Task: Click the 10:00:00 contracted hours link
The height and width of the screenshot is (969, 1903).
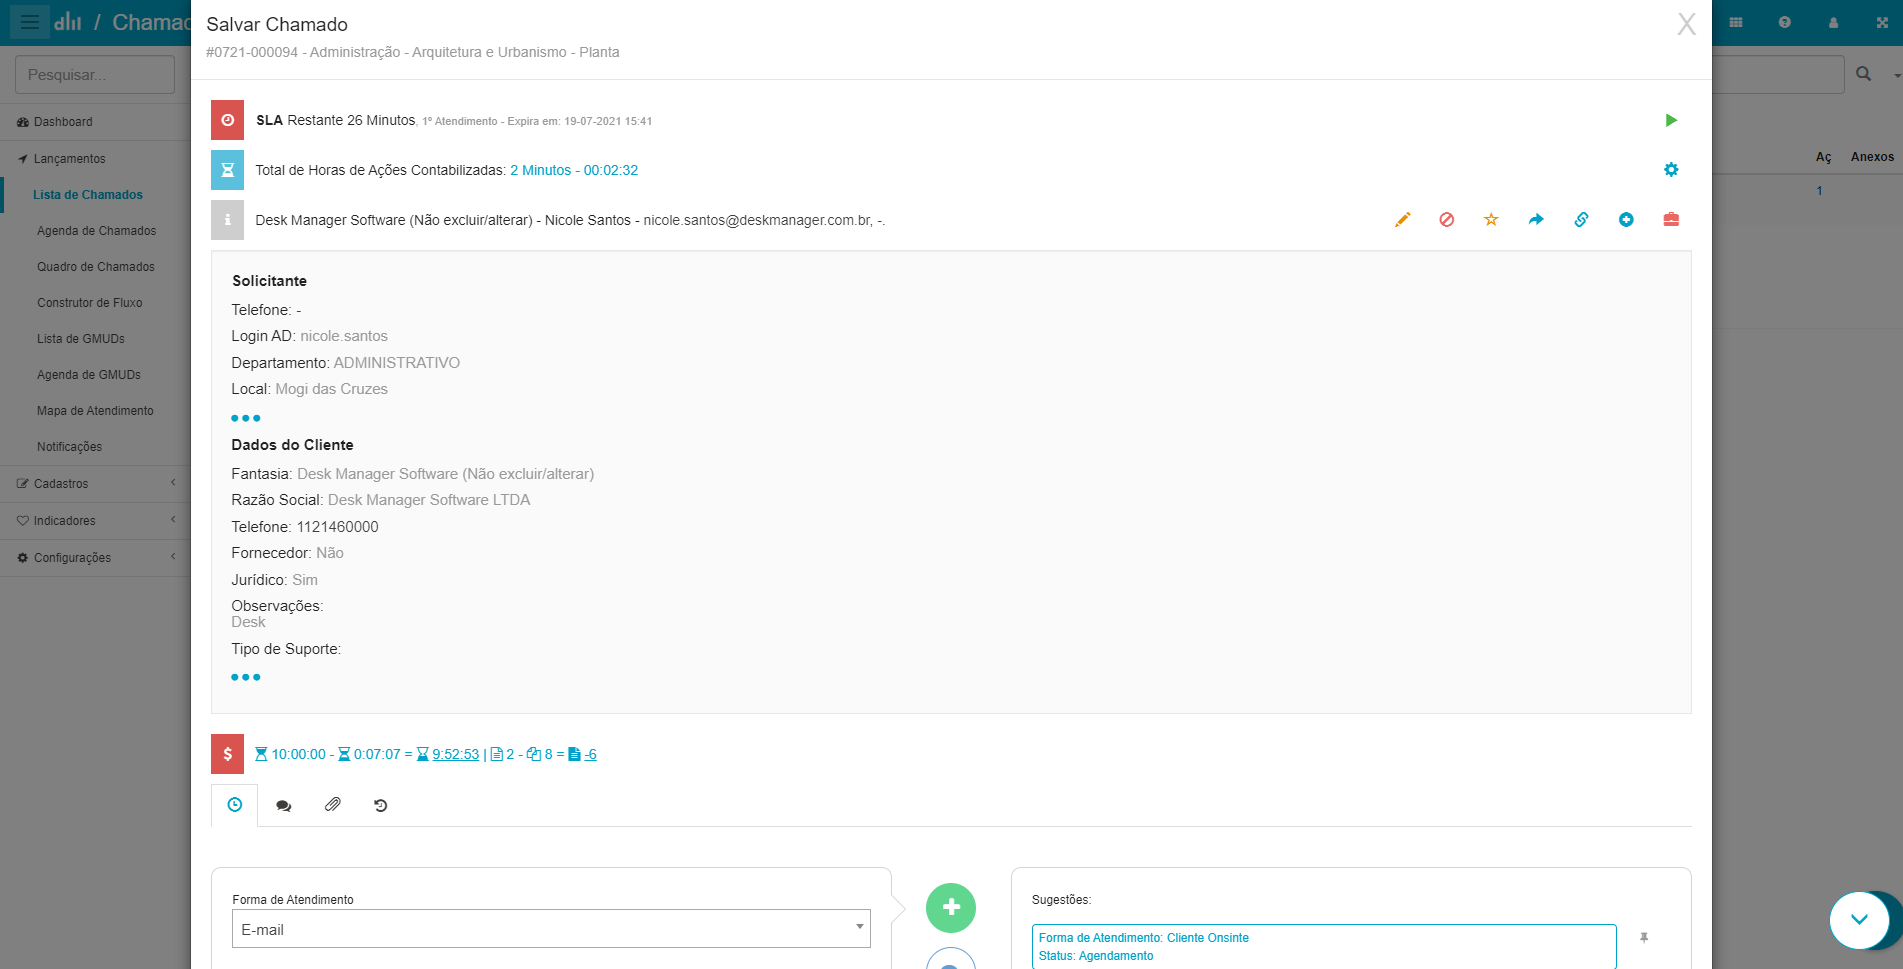Action: (x=298, y=755)
